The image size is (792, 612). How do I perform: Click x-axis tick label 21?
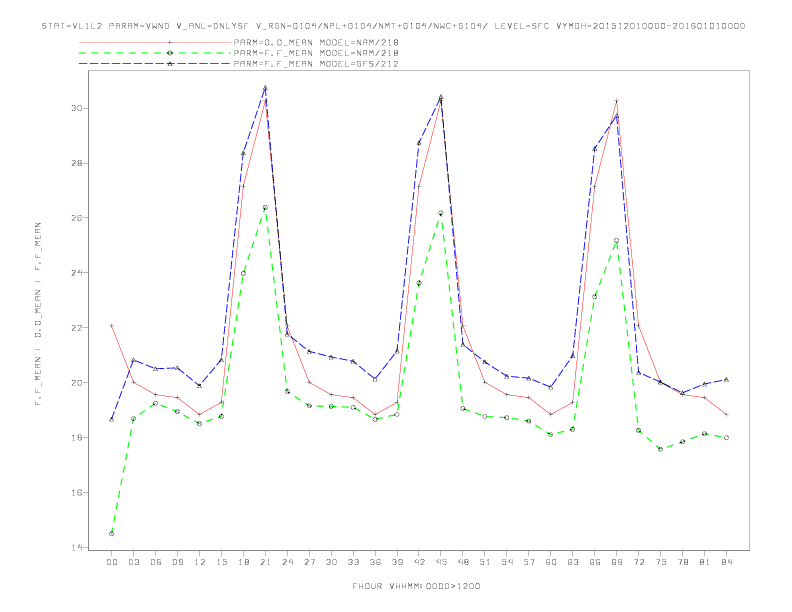(x=265, y=562)
